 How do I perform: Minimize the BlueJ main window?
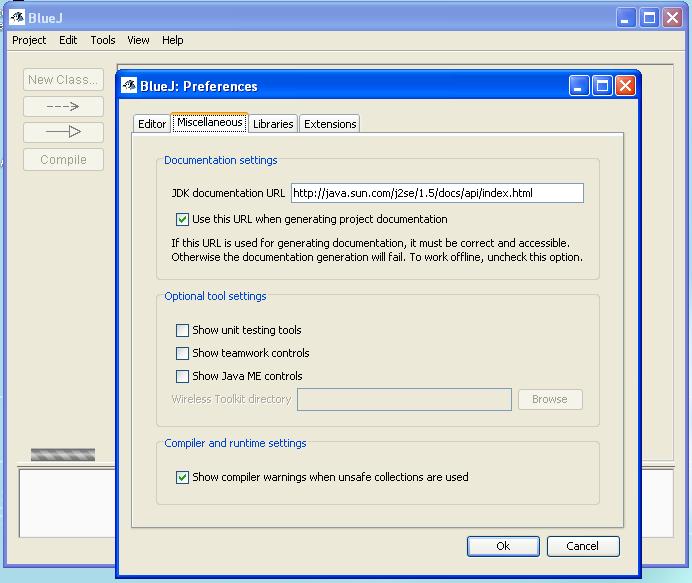(x=626, y=18)
